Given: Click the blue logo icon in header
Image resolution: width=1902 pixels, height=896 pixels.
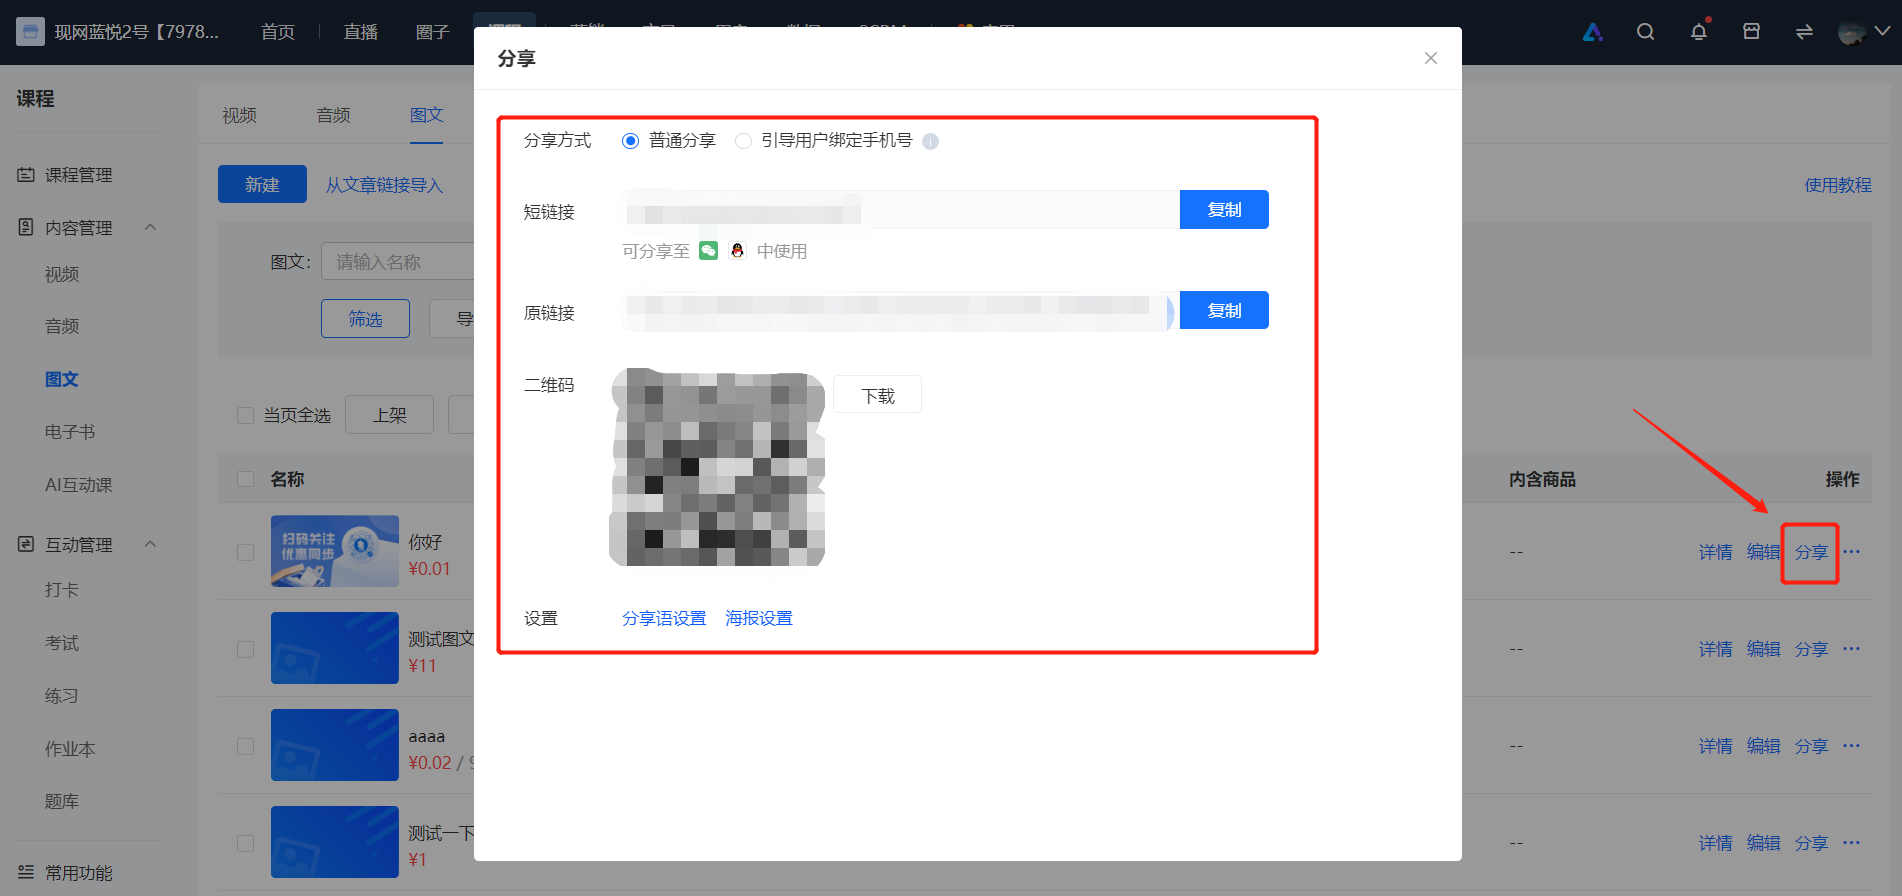Looking at the screenshot, I should [x=1593, y=32].
